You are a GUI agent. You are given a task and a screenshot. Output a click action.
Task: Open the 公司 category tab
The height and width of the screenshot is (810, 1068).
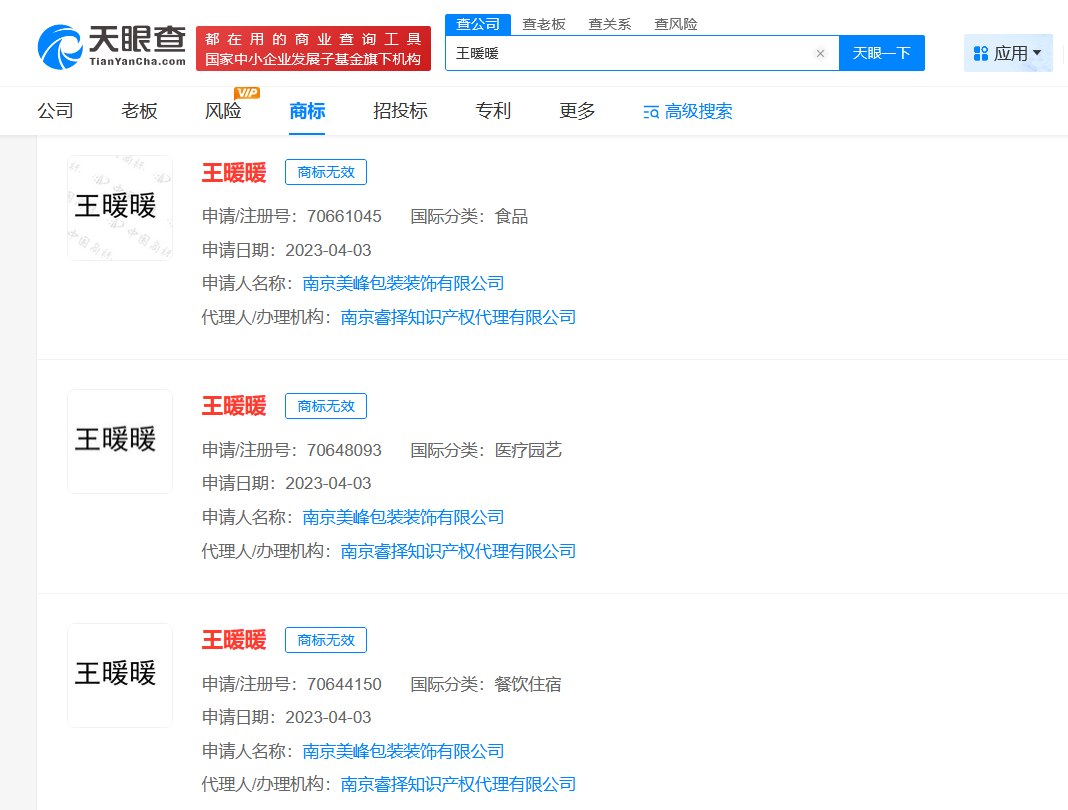(x=56, y=111)
